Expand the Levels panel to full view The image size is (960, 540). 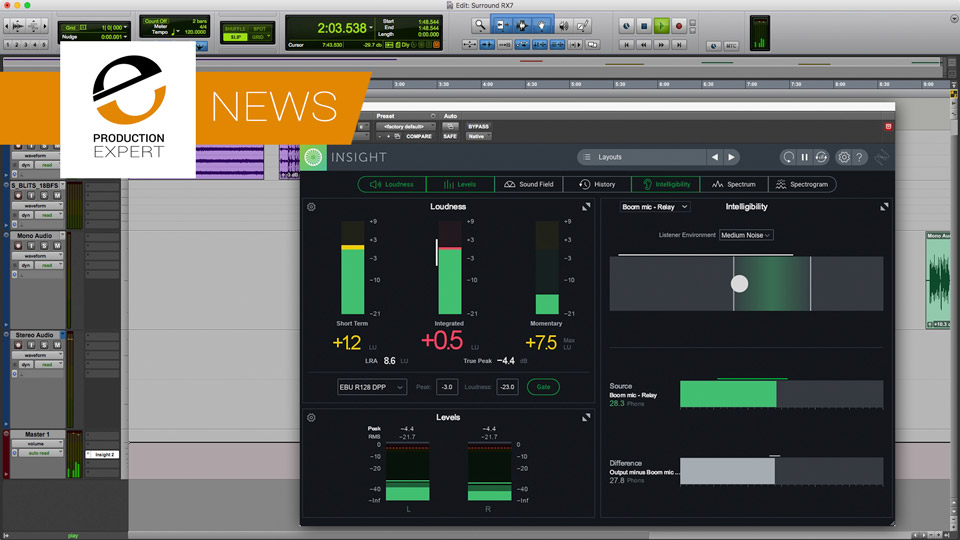click(x=586, y=418)
